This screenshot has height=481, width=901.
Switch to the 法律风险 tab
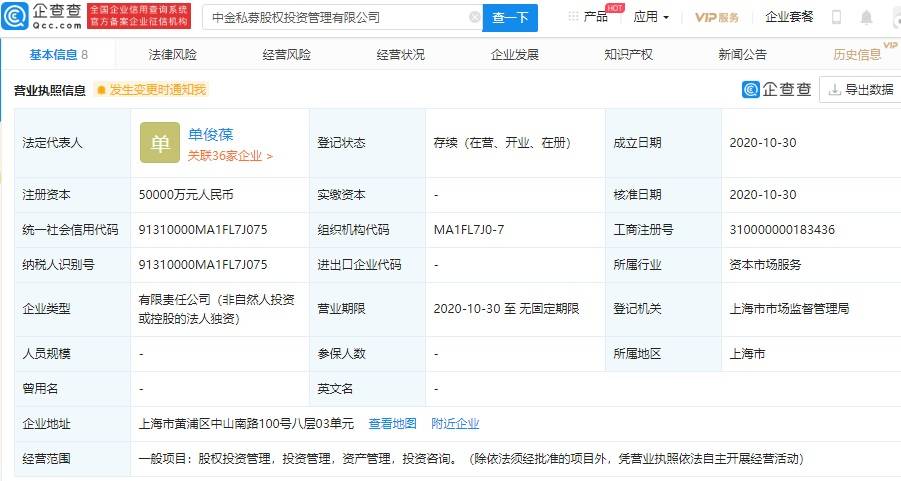(x=172, y=55)
